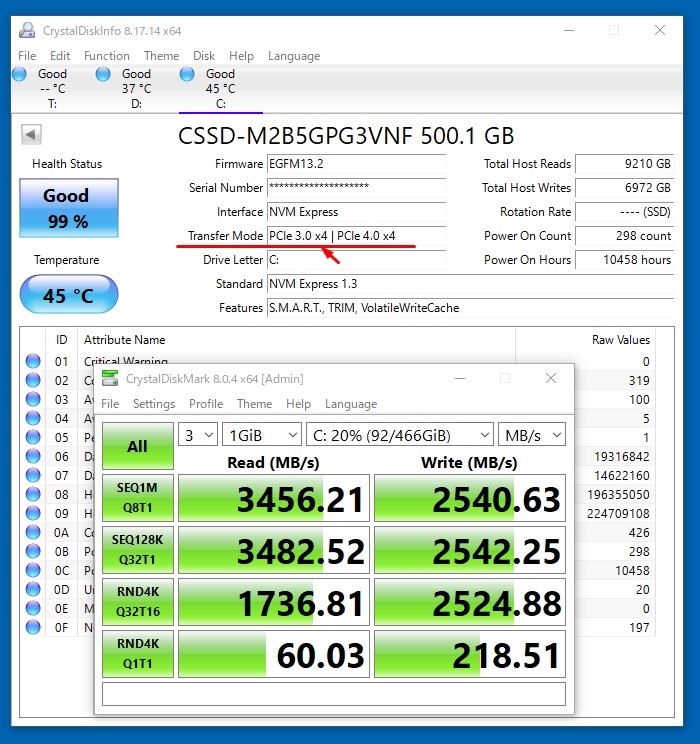This screenshot has height=744, width=700.
Task: Expand the target drive dropdown C: 20%
Action: (400, 435)
